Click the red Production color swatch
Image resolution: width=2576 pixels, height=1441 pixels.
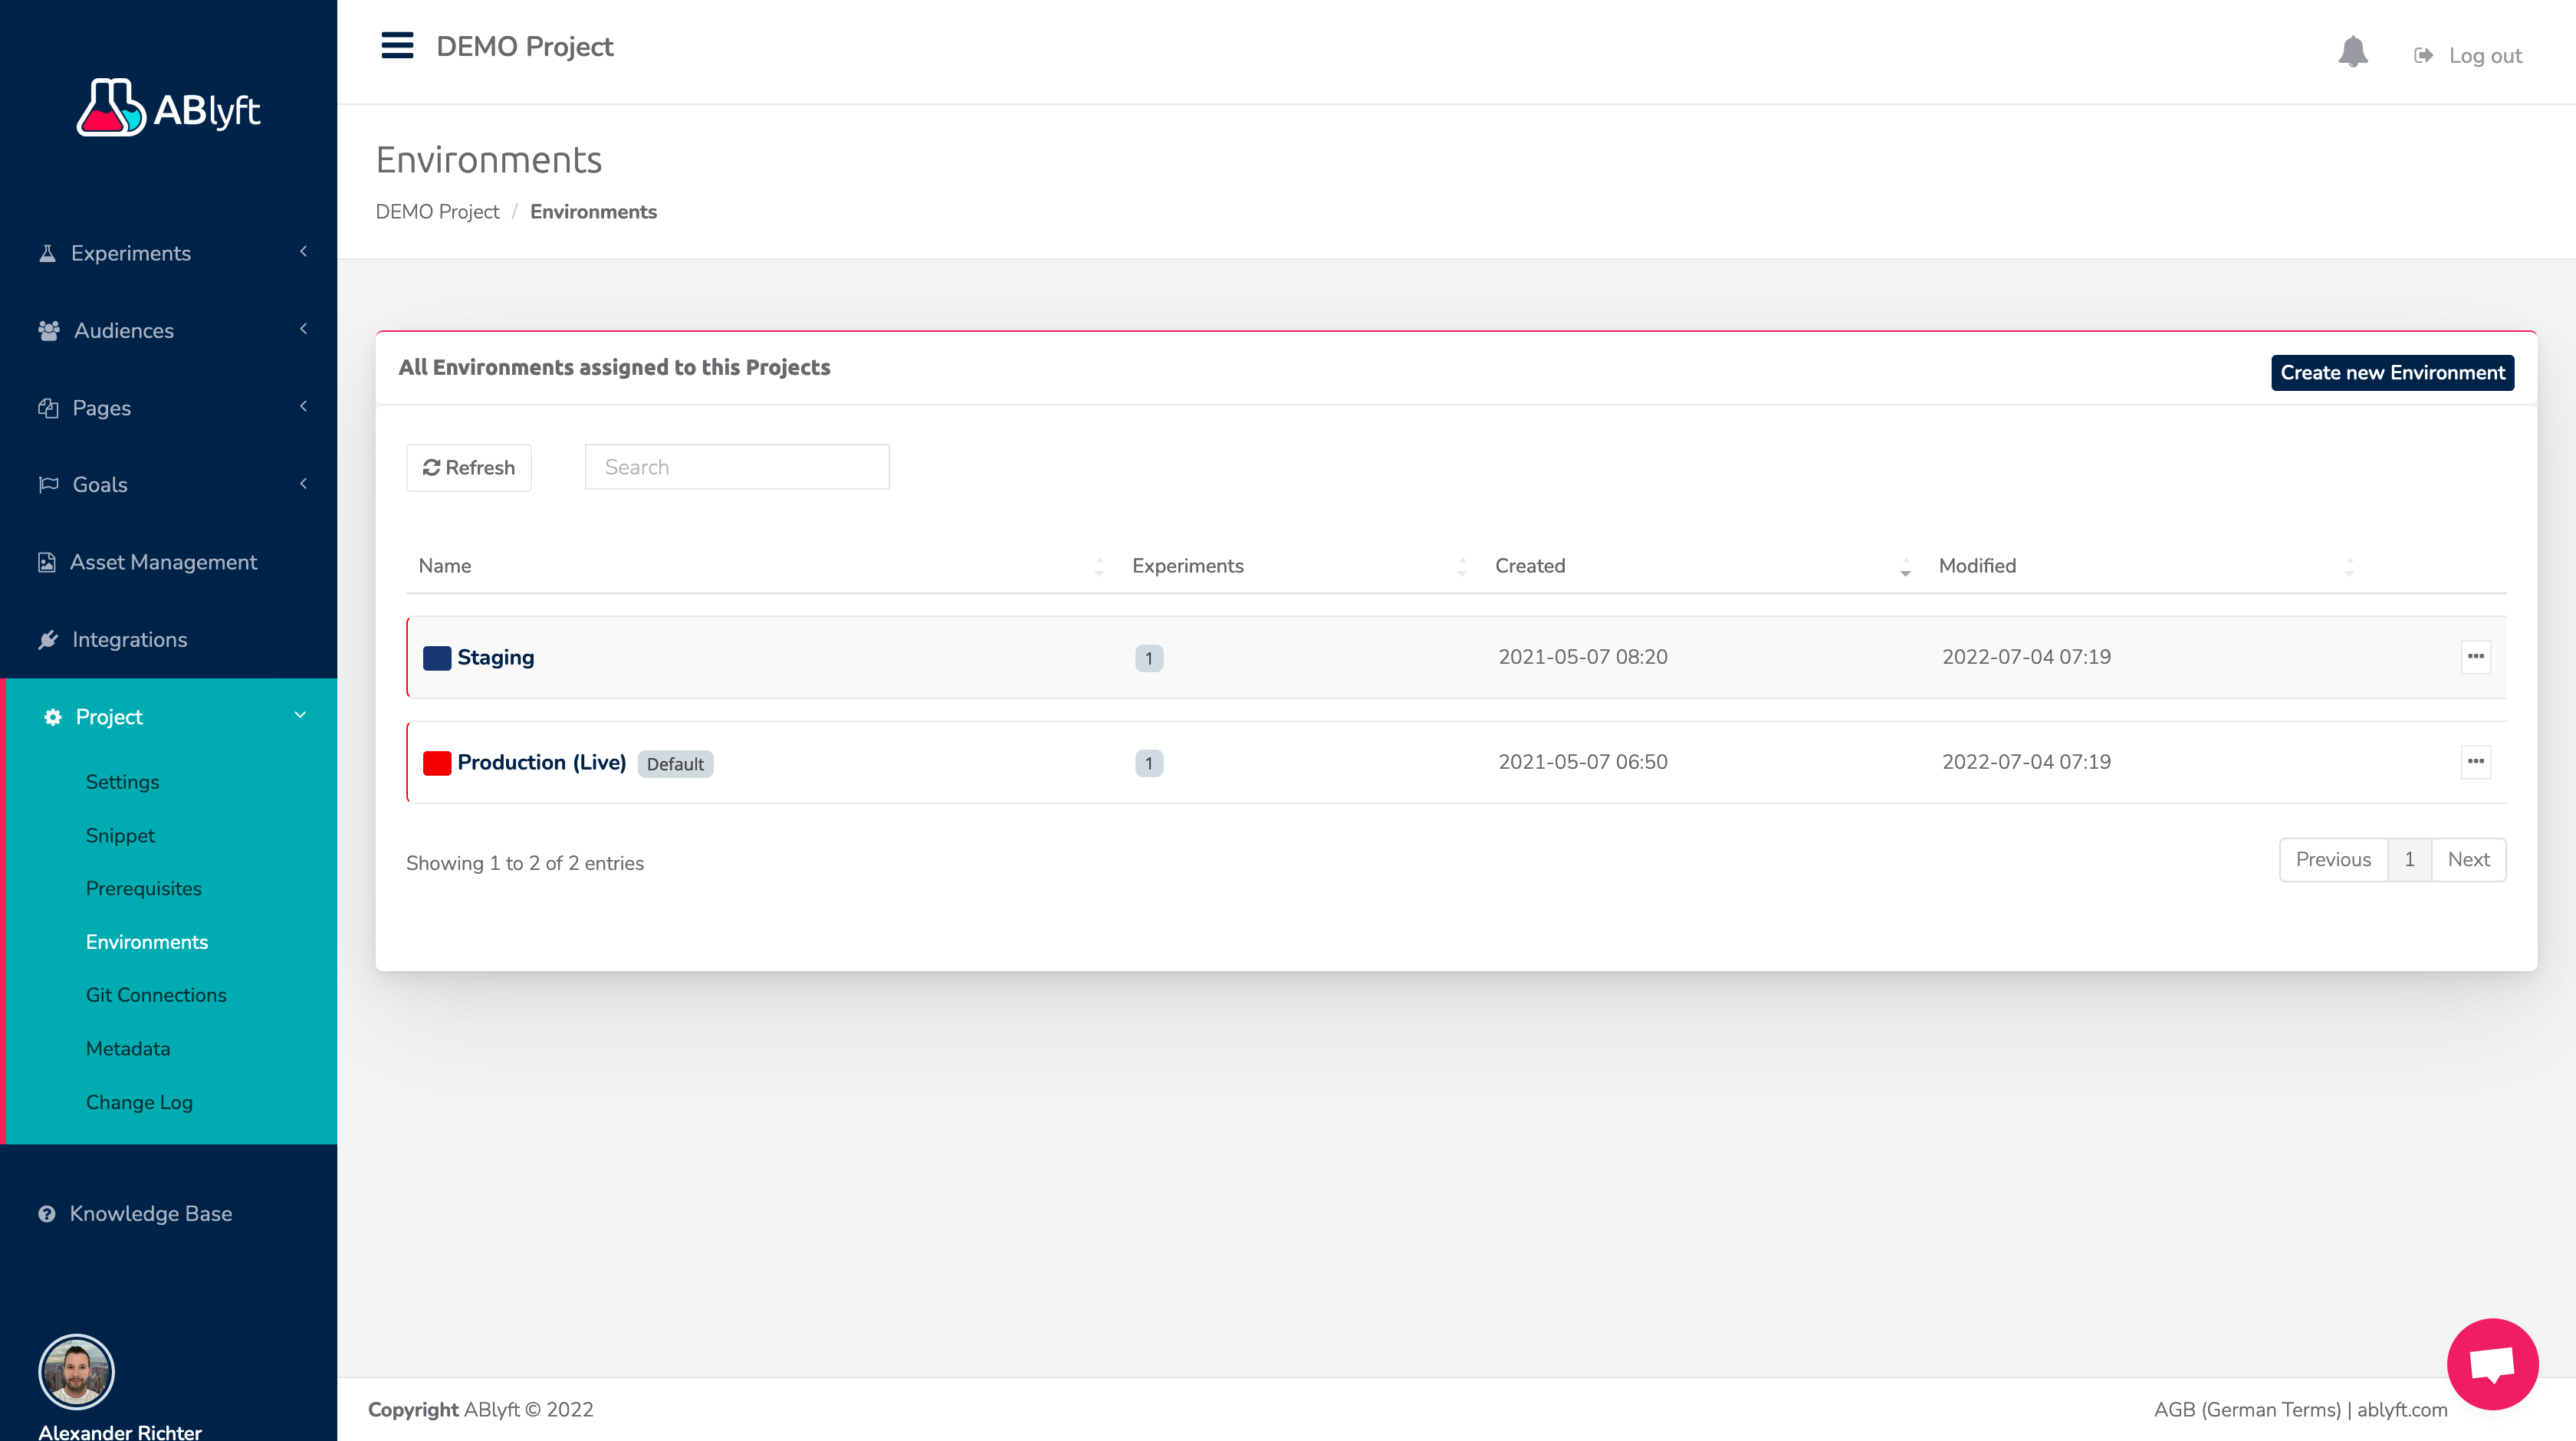pyautogui.click(x=436, y=763)
